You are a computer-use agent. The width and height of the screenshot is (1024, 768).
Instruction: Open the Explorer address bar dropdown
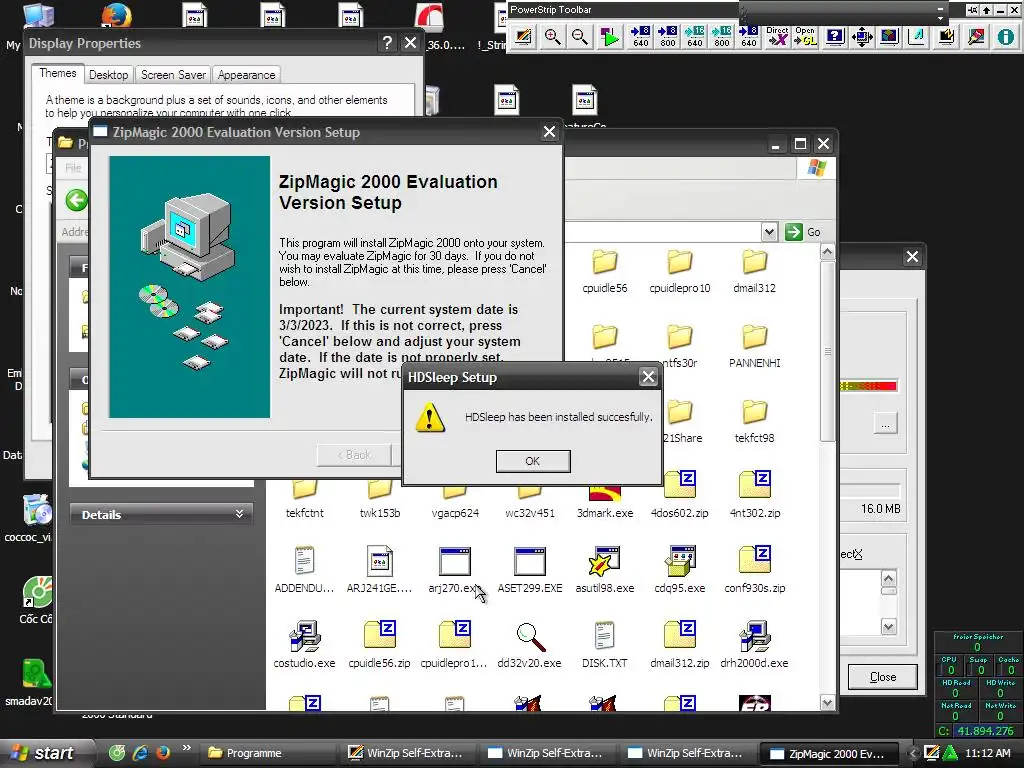(x=769, y=232)
